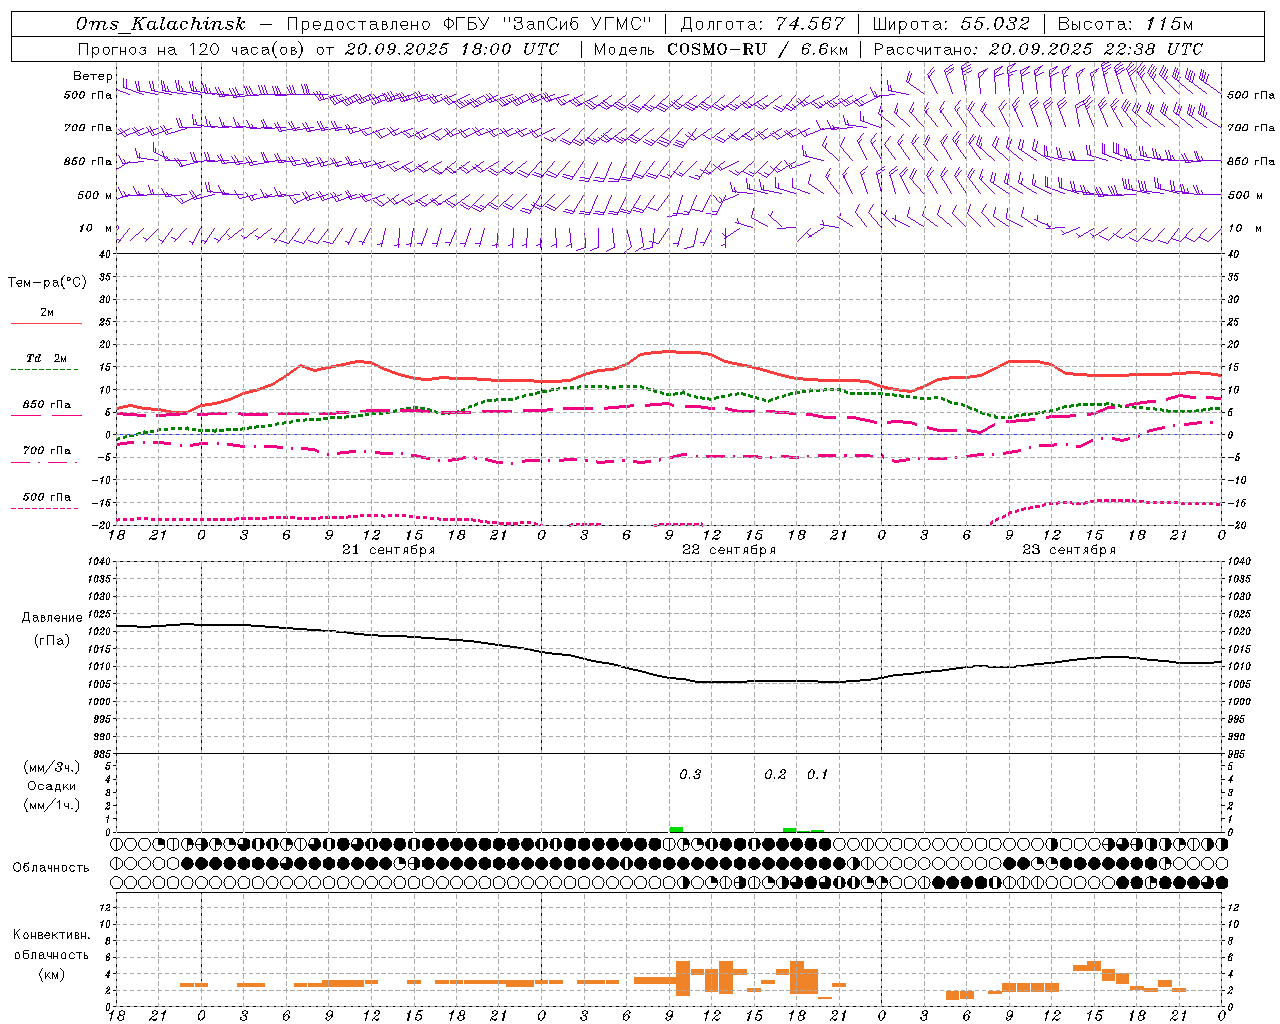The image size is (1280, 1024).
Task: Click the left 1040 pressure axis value
Action: tap(100, 561)
